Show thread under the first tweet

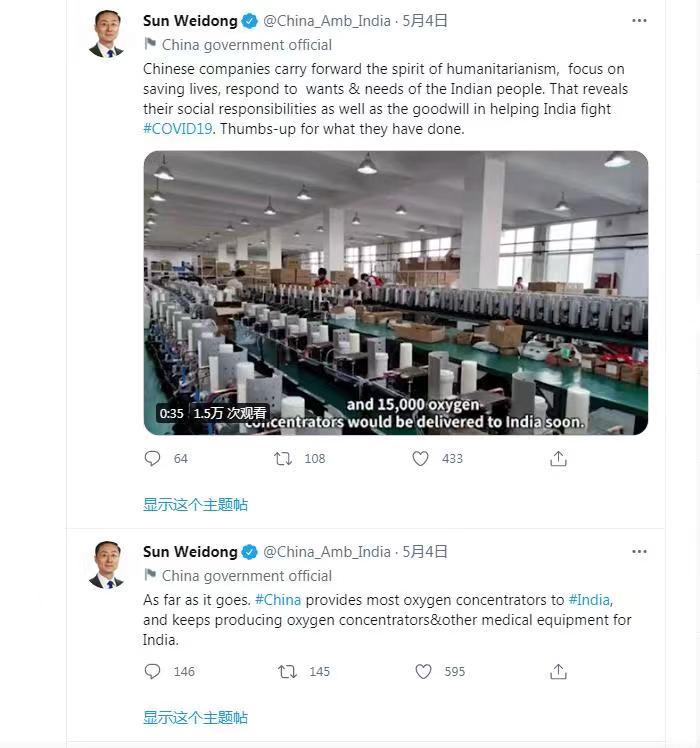195,504
